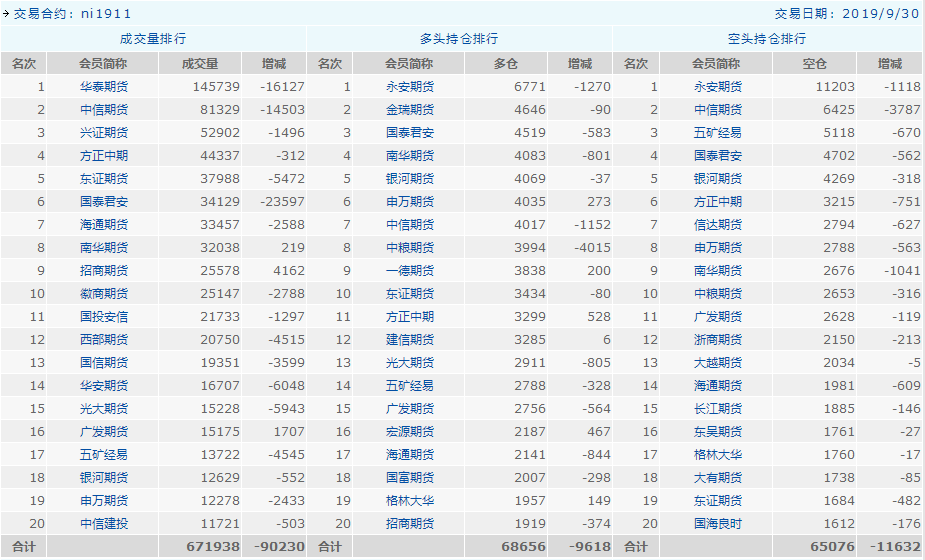This screenshot has height=560, width=925.
Task: Open 国富期货 member link
Action: coord(409,478)
